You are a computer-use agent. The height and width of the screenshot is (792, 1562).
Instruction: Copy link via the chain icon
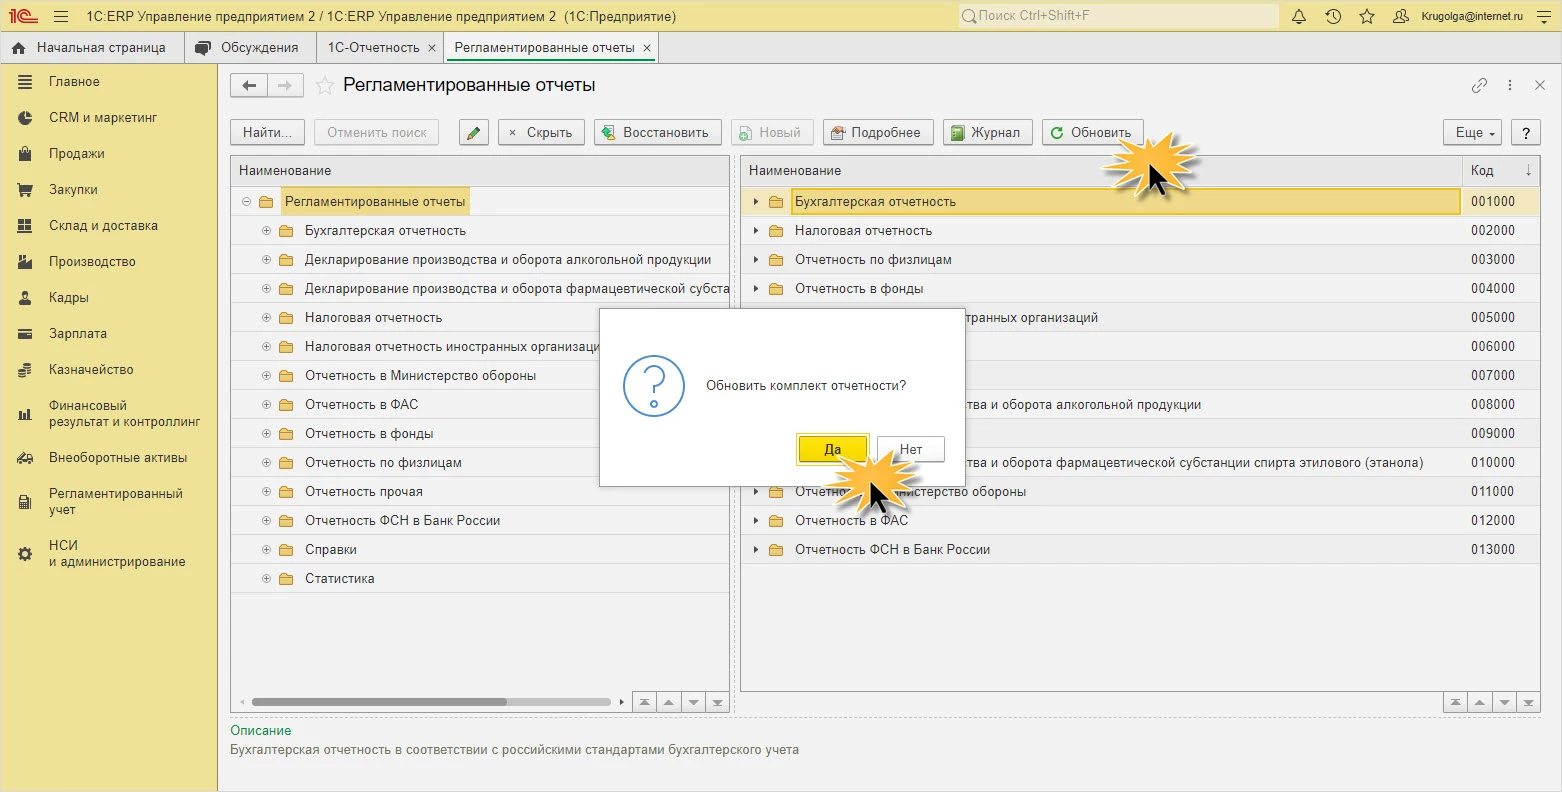pyautogui.click(x=1479, y=86)
